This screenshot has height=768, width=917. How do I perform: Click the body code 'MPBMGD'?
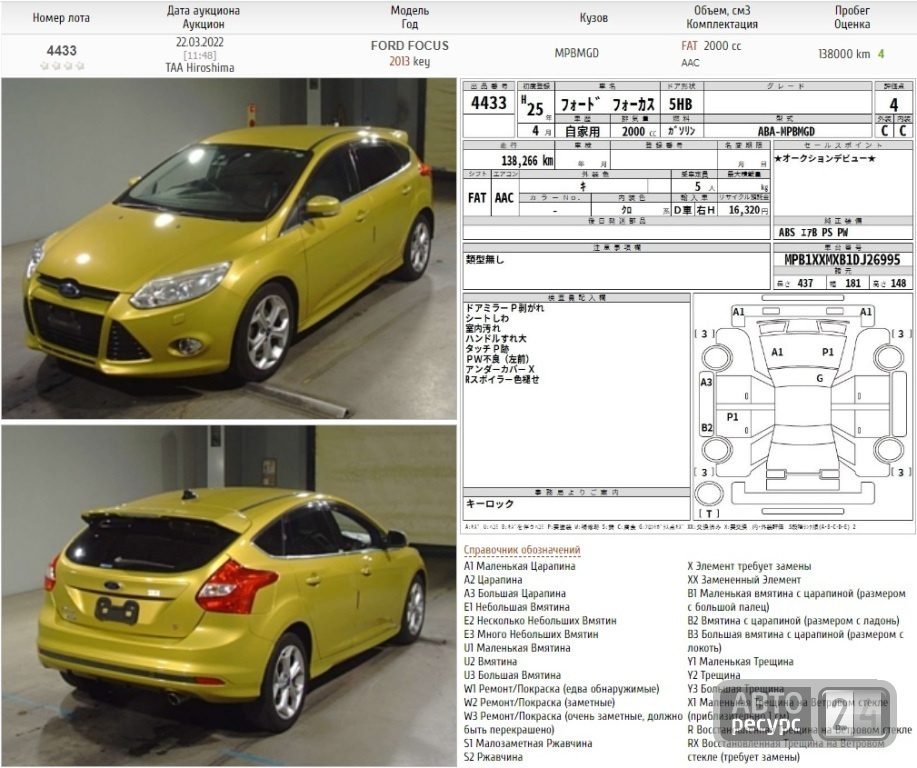coord(577,53)
